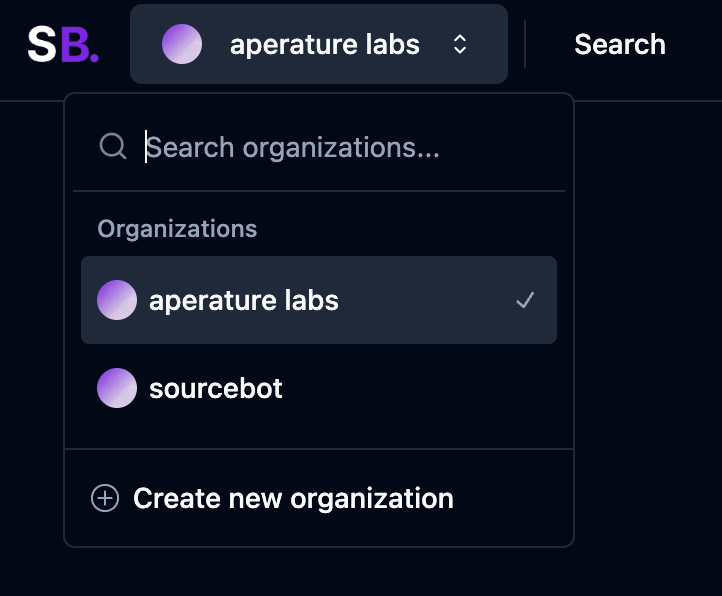Click the Organizations section heading
722x596 pixels.
click(x=177, y=229)
